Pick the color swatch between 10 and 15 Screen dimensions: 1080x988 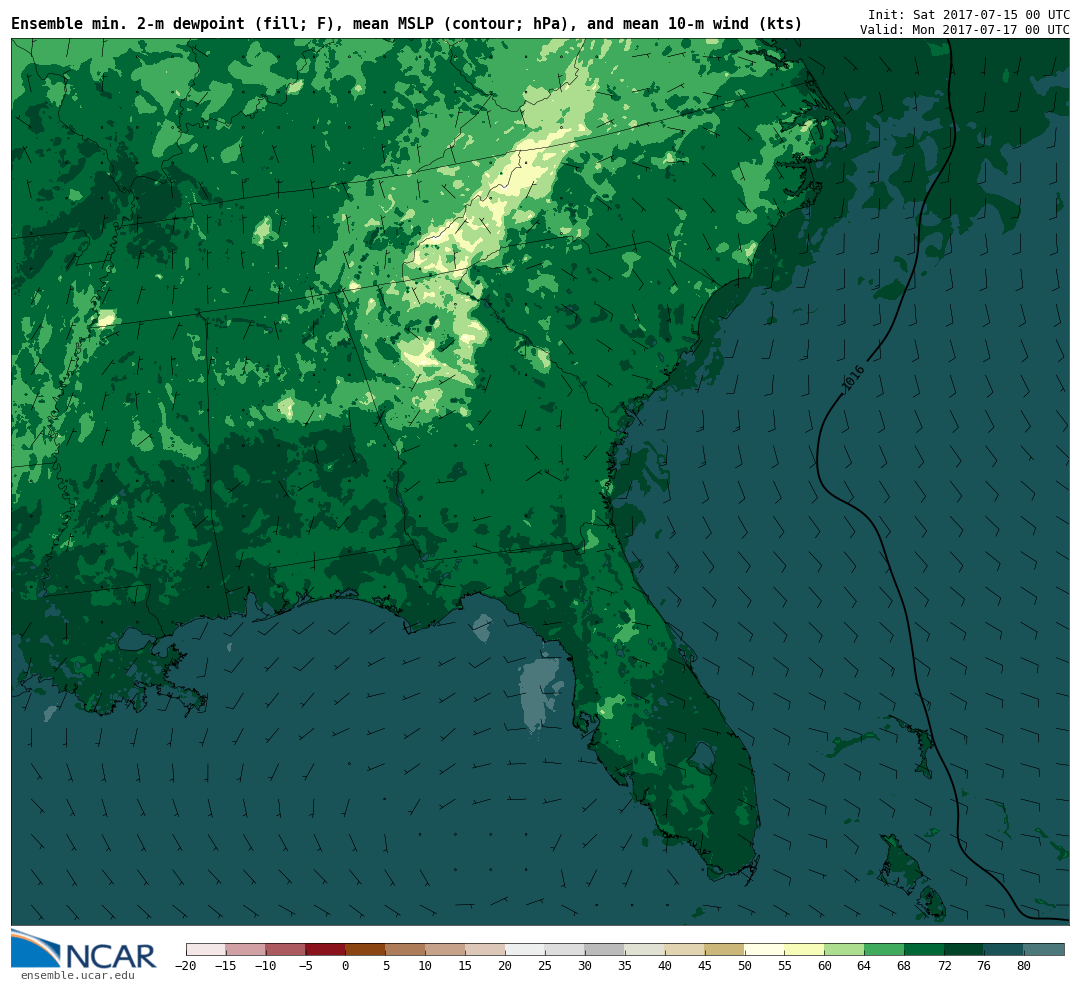tap(446, 949)
